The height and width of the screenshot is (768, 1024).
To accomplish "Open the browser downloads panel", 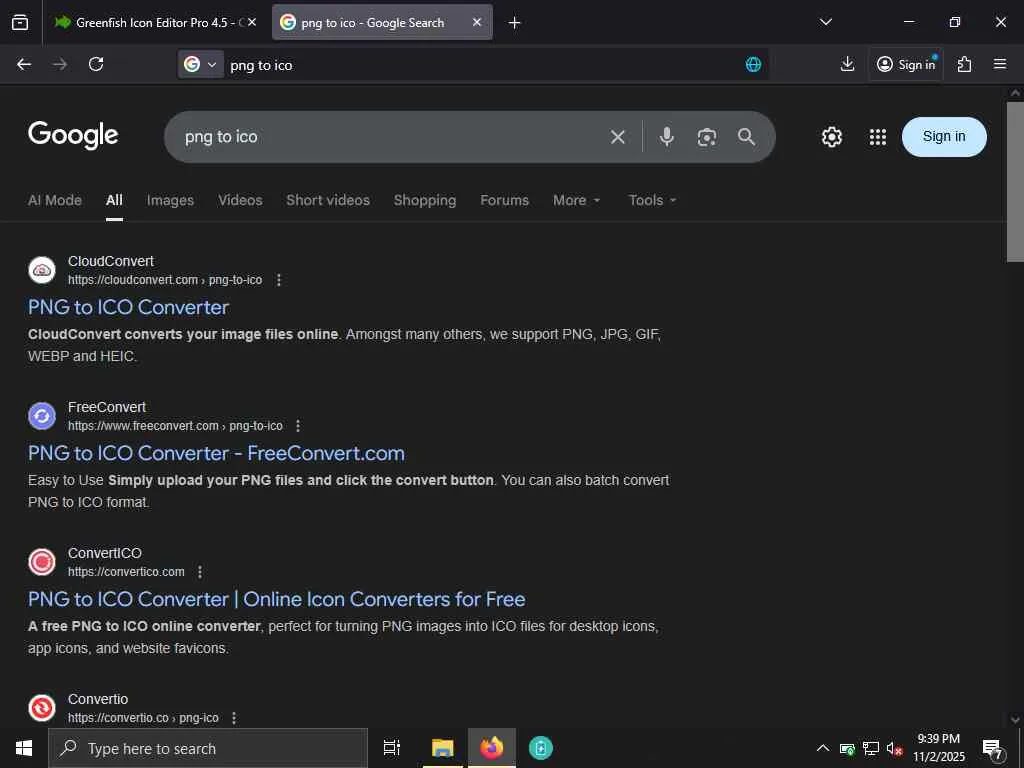I will coord(848,64).
